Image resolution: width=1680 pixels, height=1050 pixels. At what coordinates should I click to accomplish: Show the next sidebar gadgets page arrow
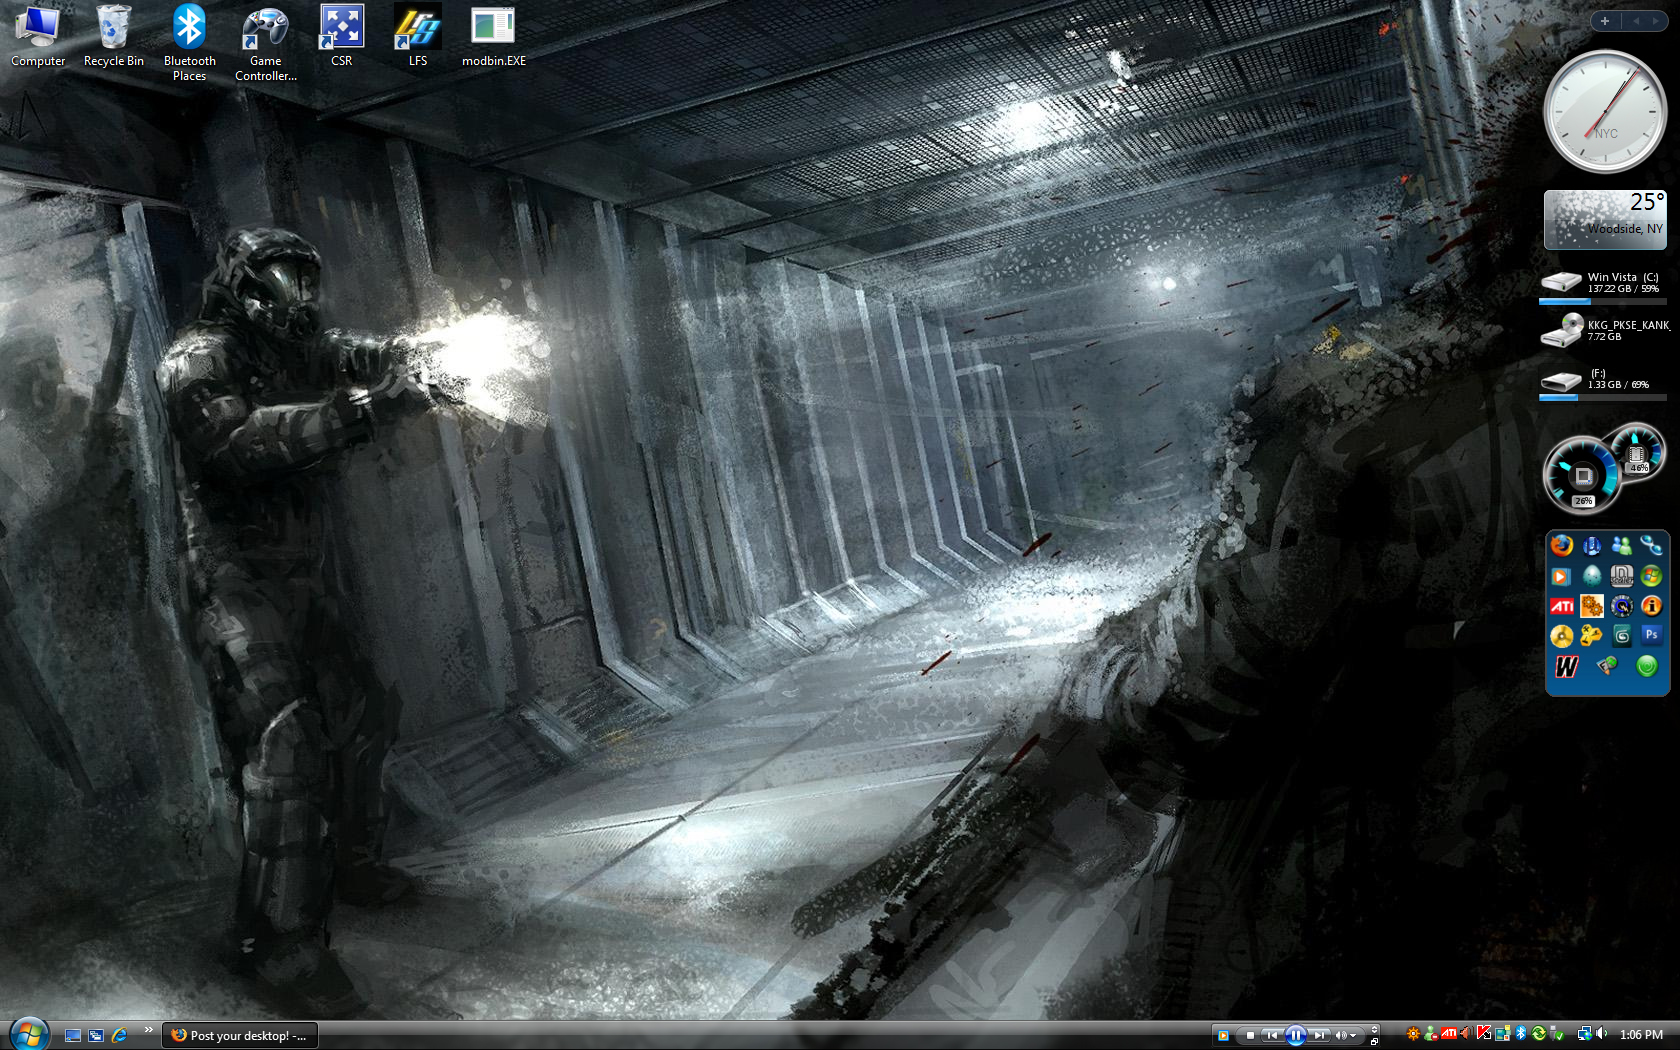pos(1655,21)
